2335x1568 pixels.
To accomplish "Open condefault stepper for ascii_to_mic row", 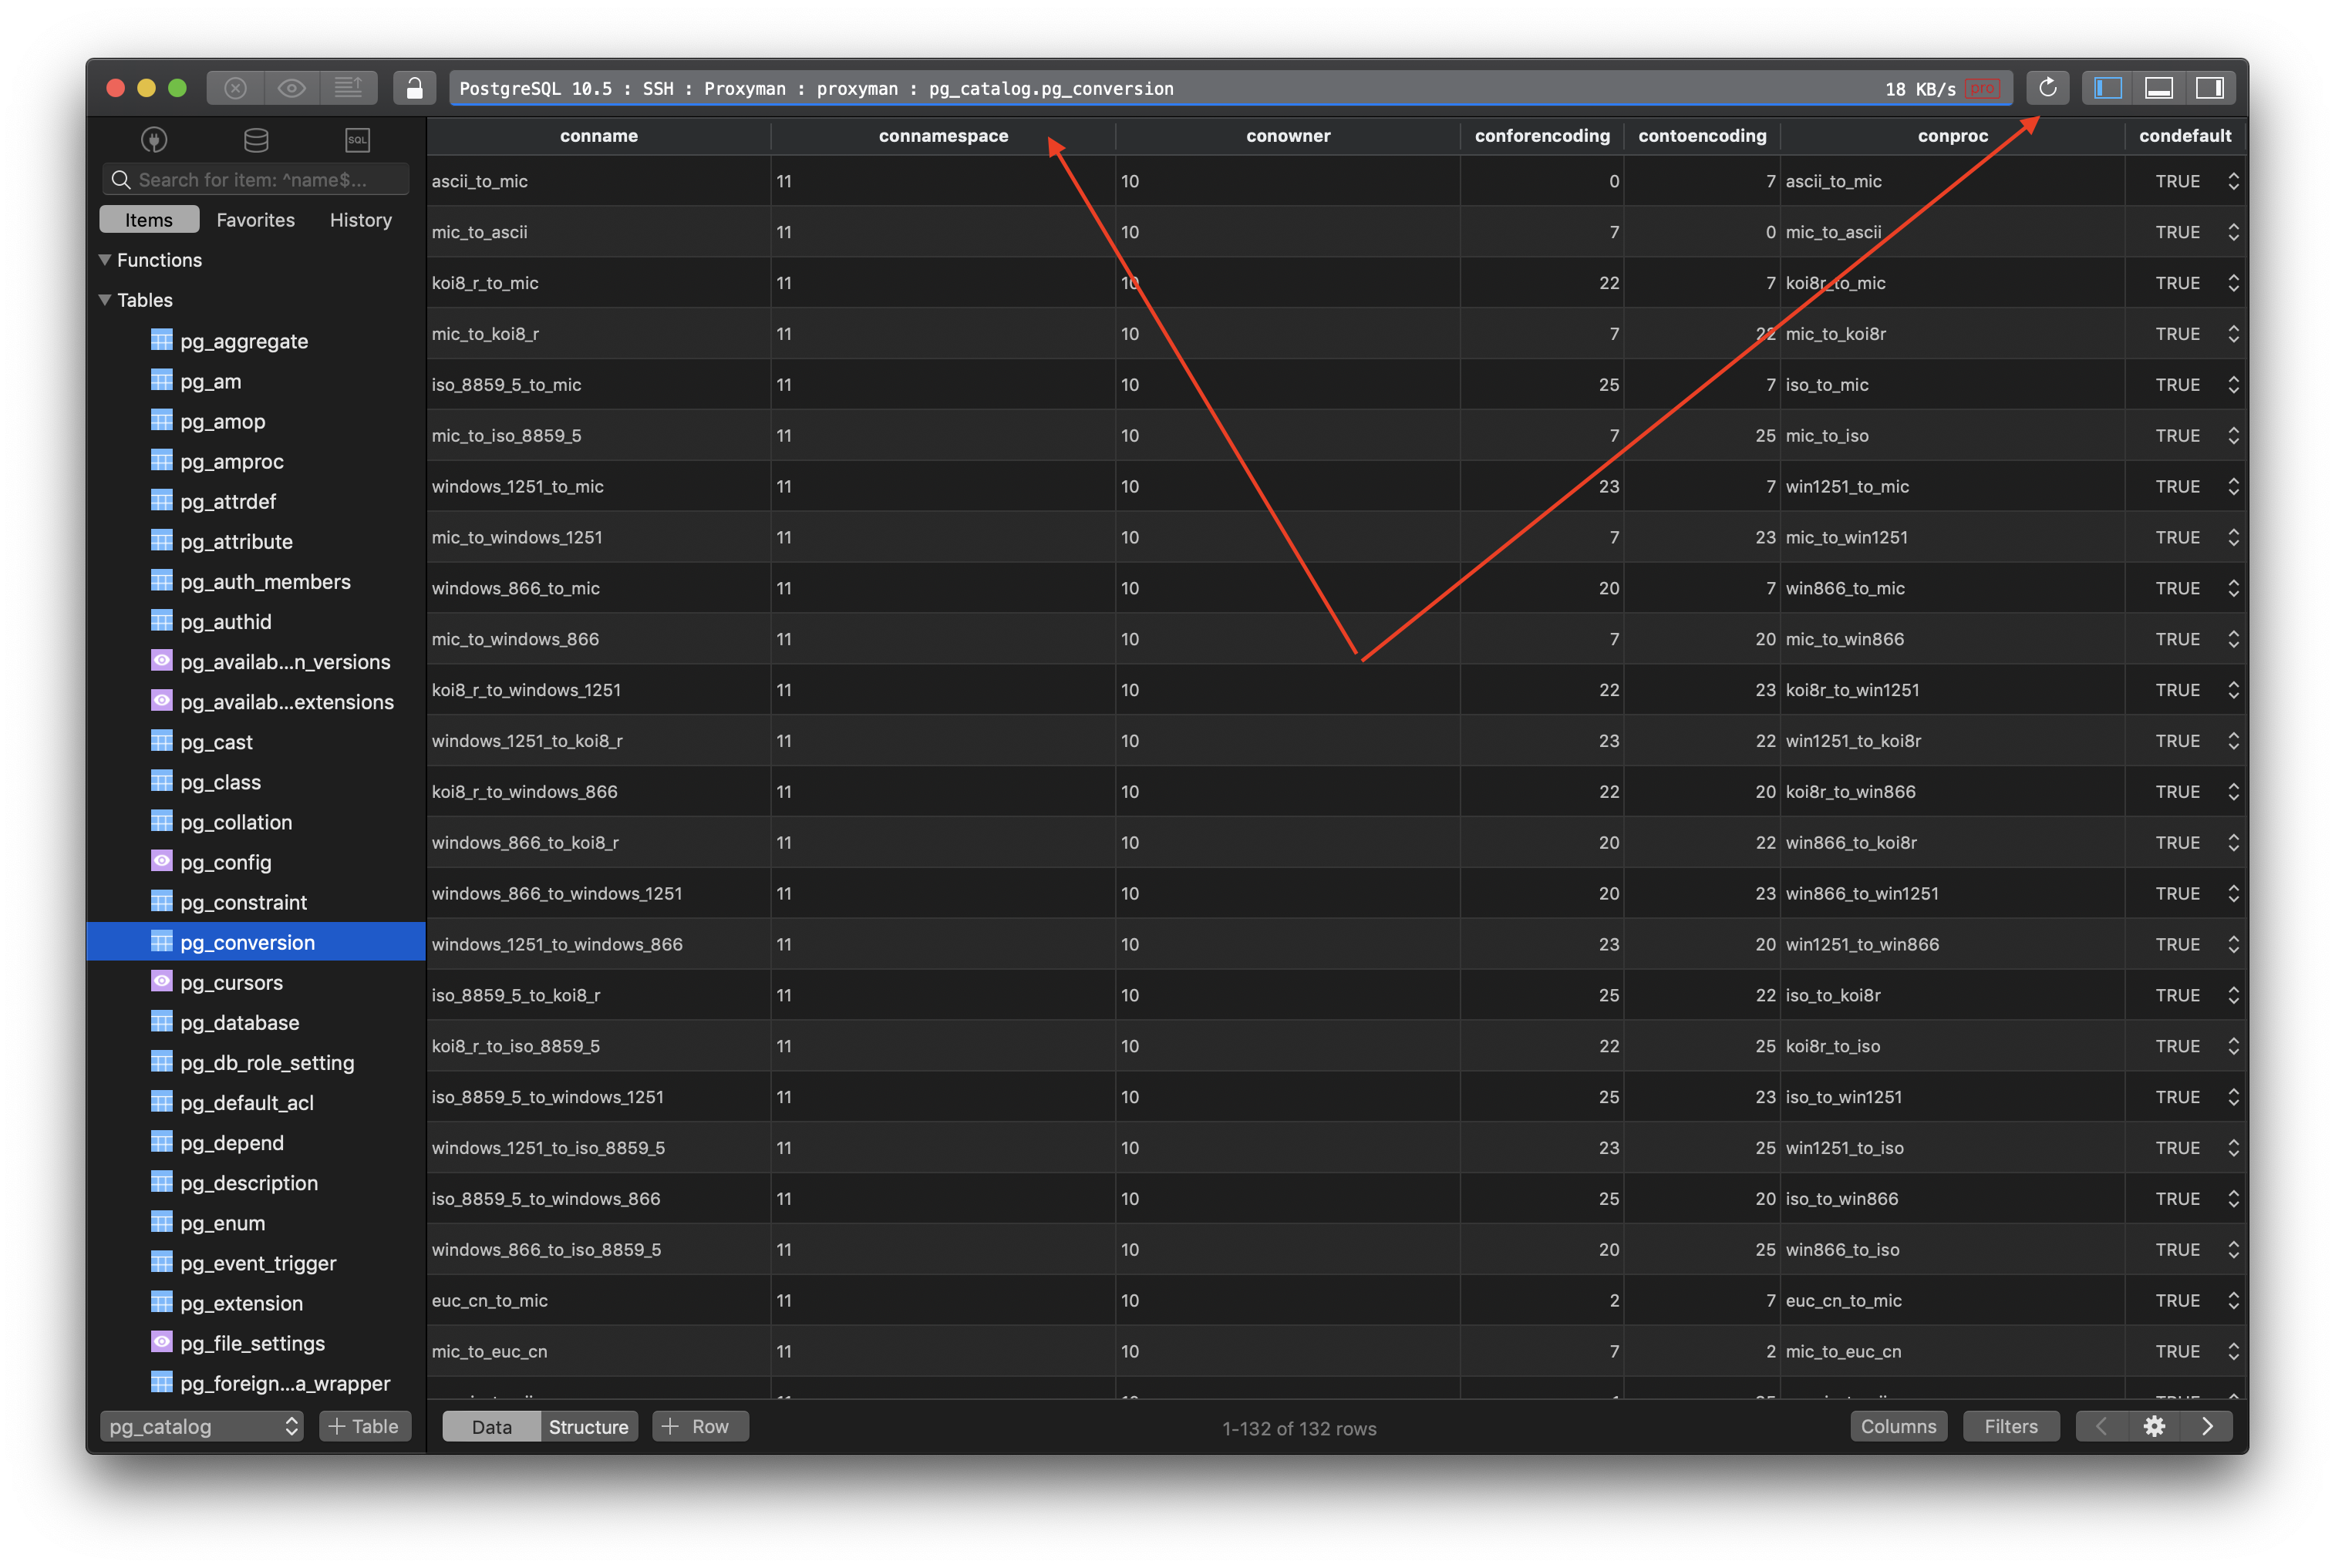I will coord(2233,181).
